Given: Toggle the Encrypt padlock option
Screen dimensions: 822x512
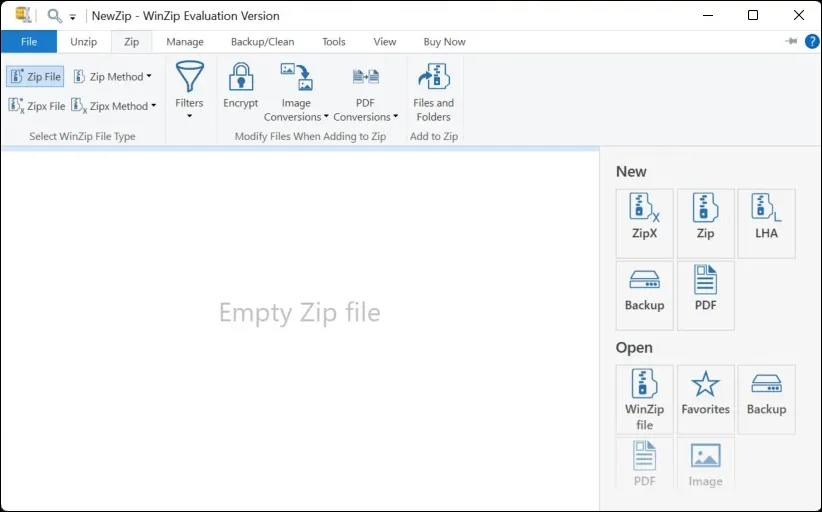Looking at the screenshot, I should [241, 85].
